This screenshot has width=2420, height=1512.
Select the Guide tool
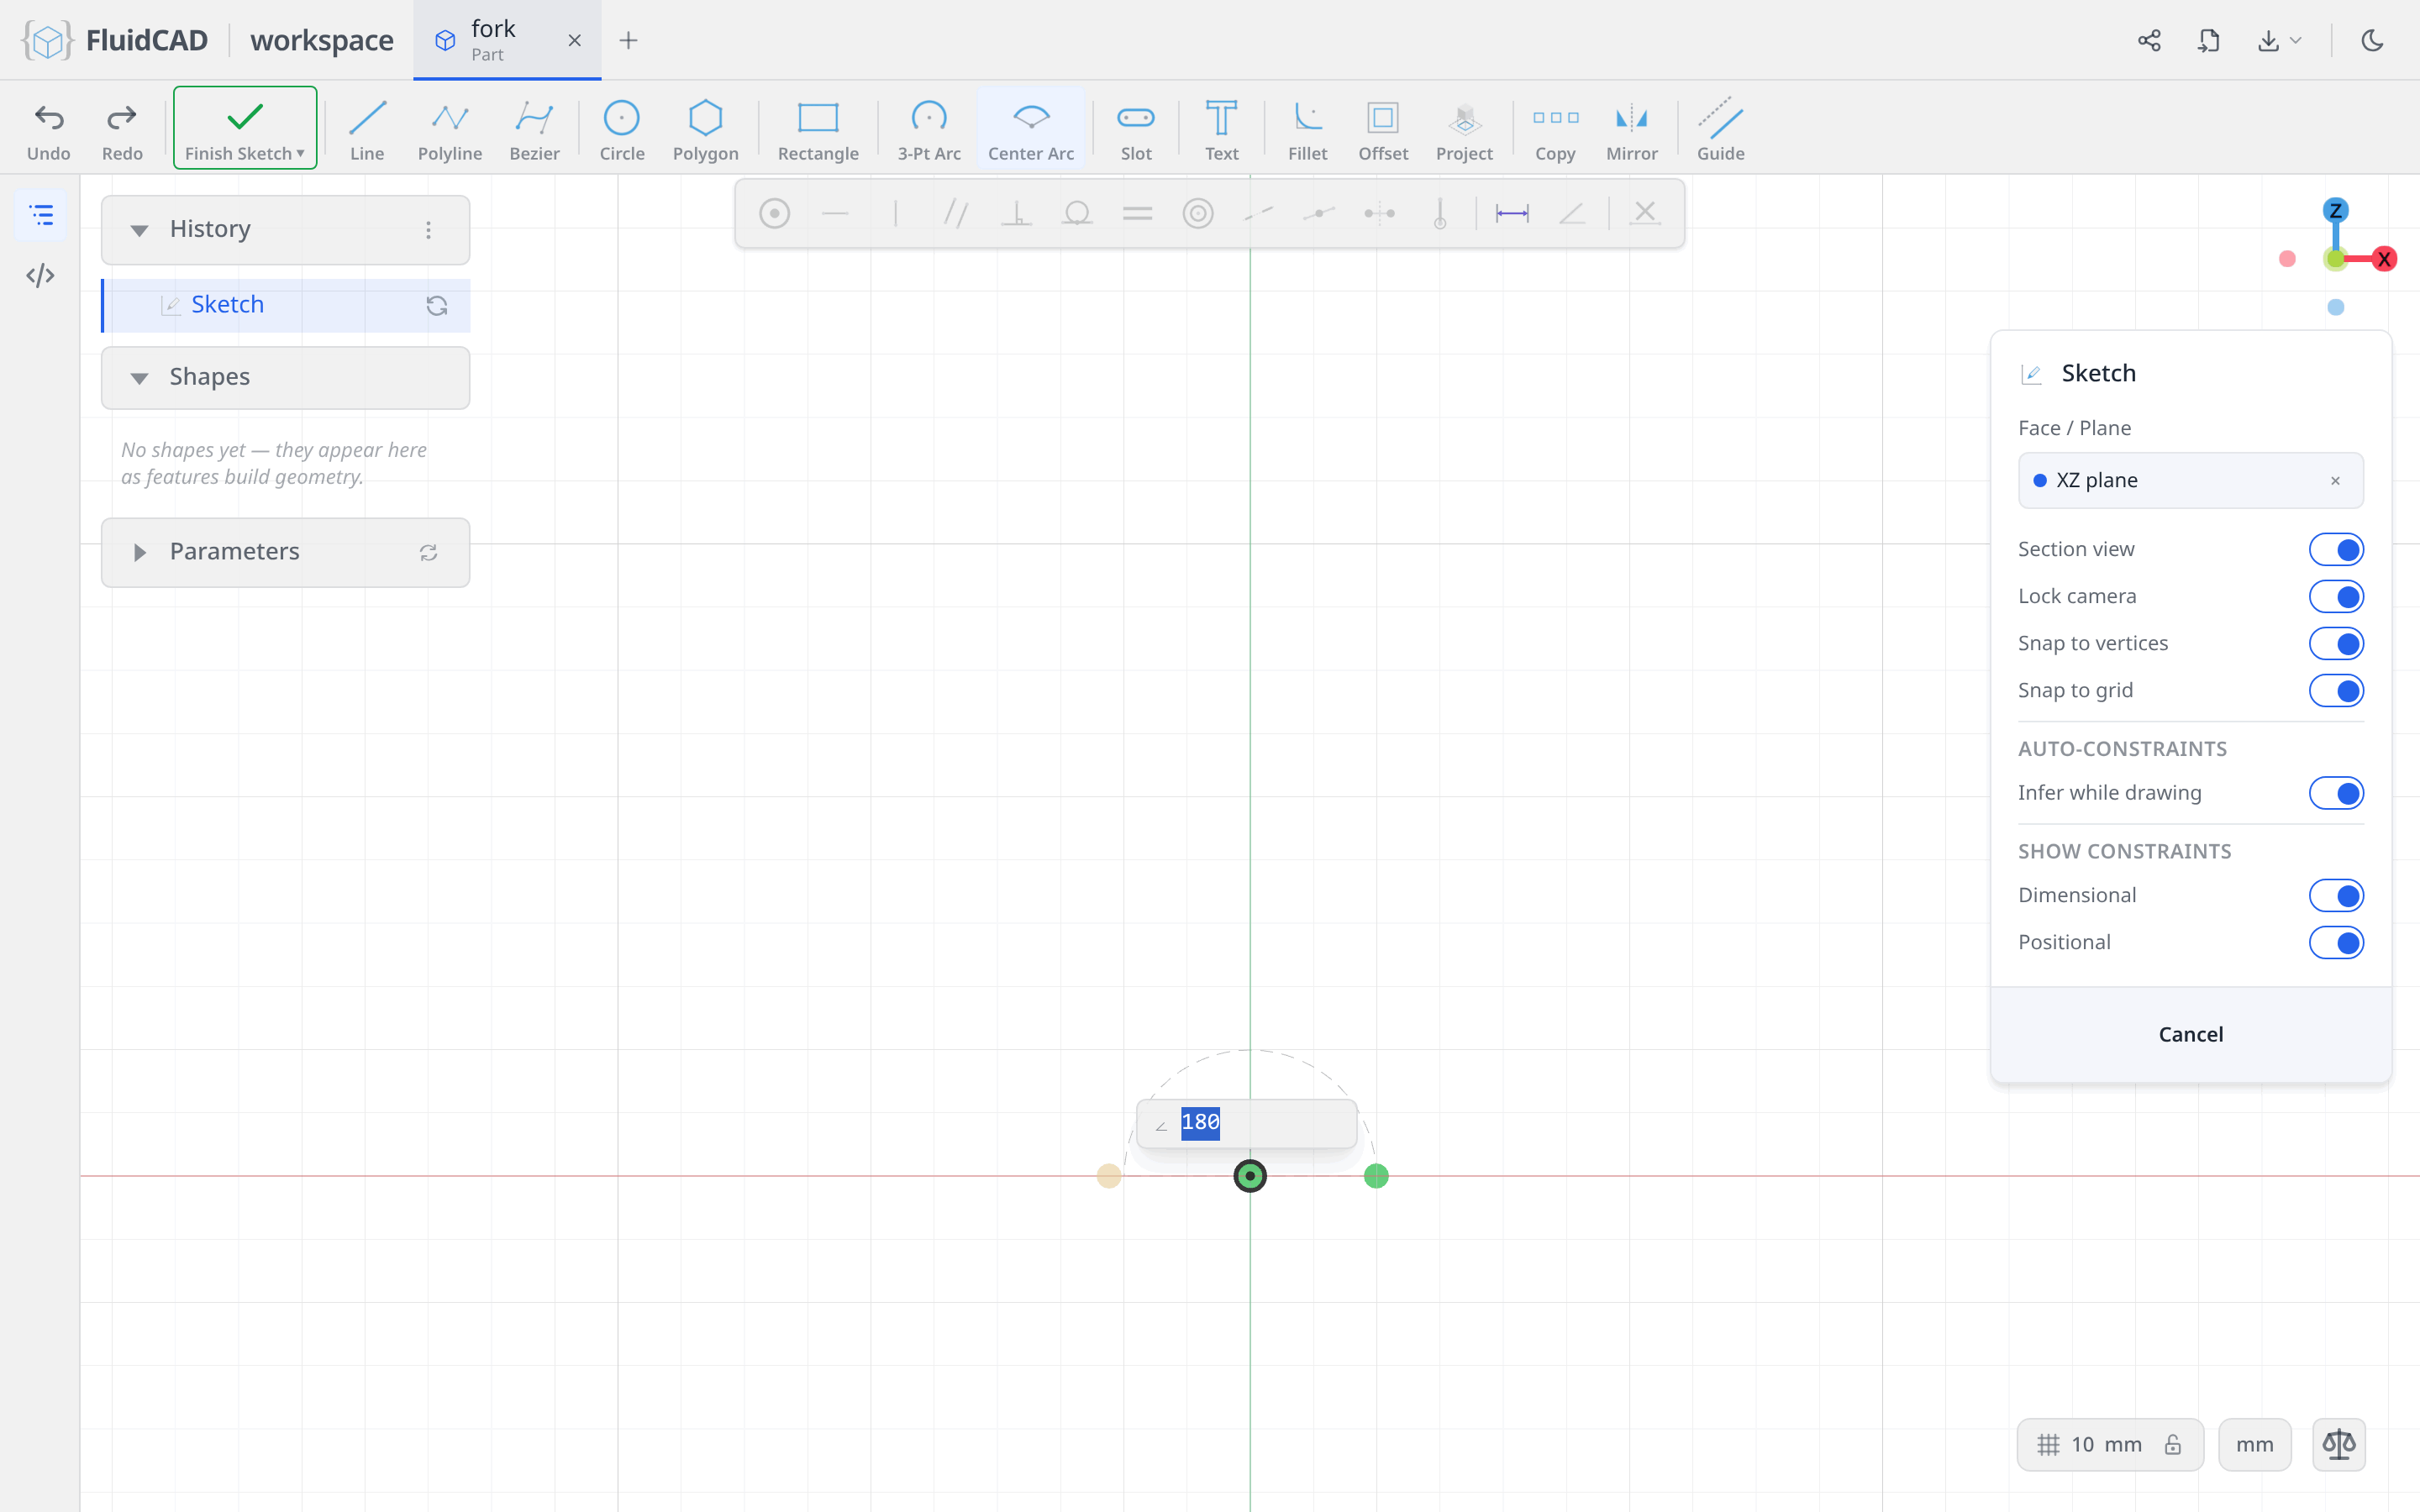tap(1720, 129)
